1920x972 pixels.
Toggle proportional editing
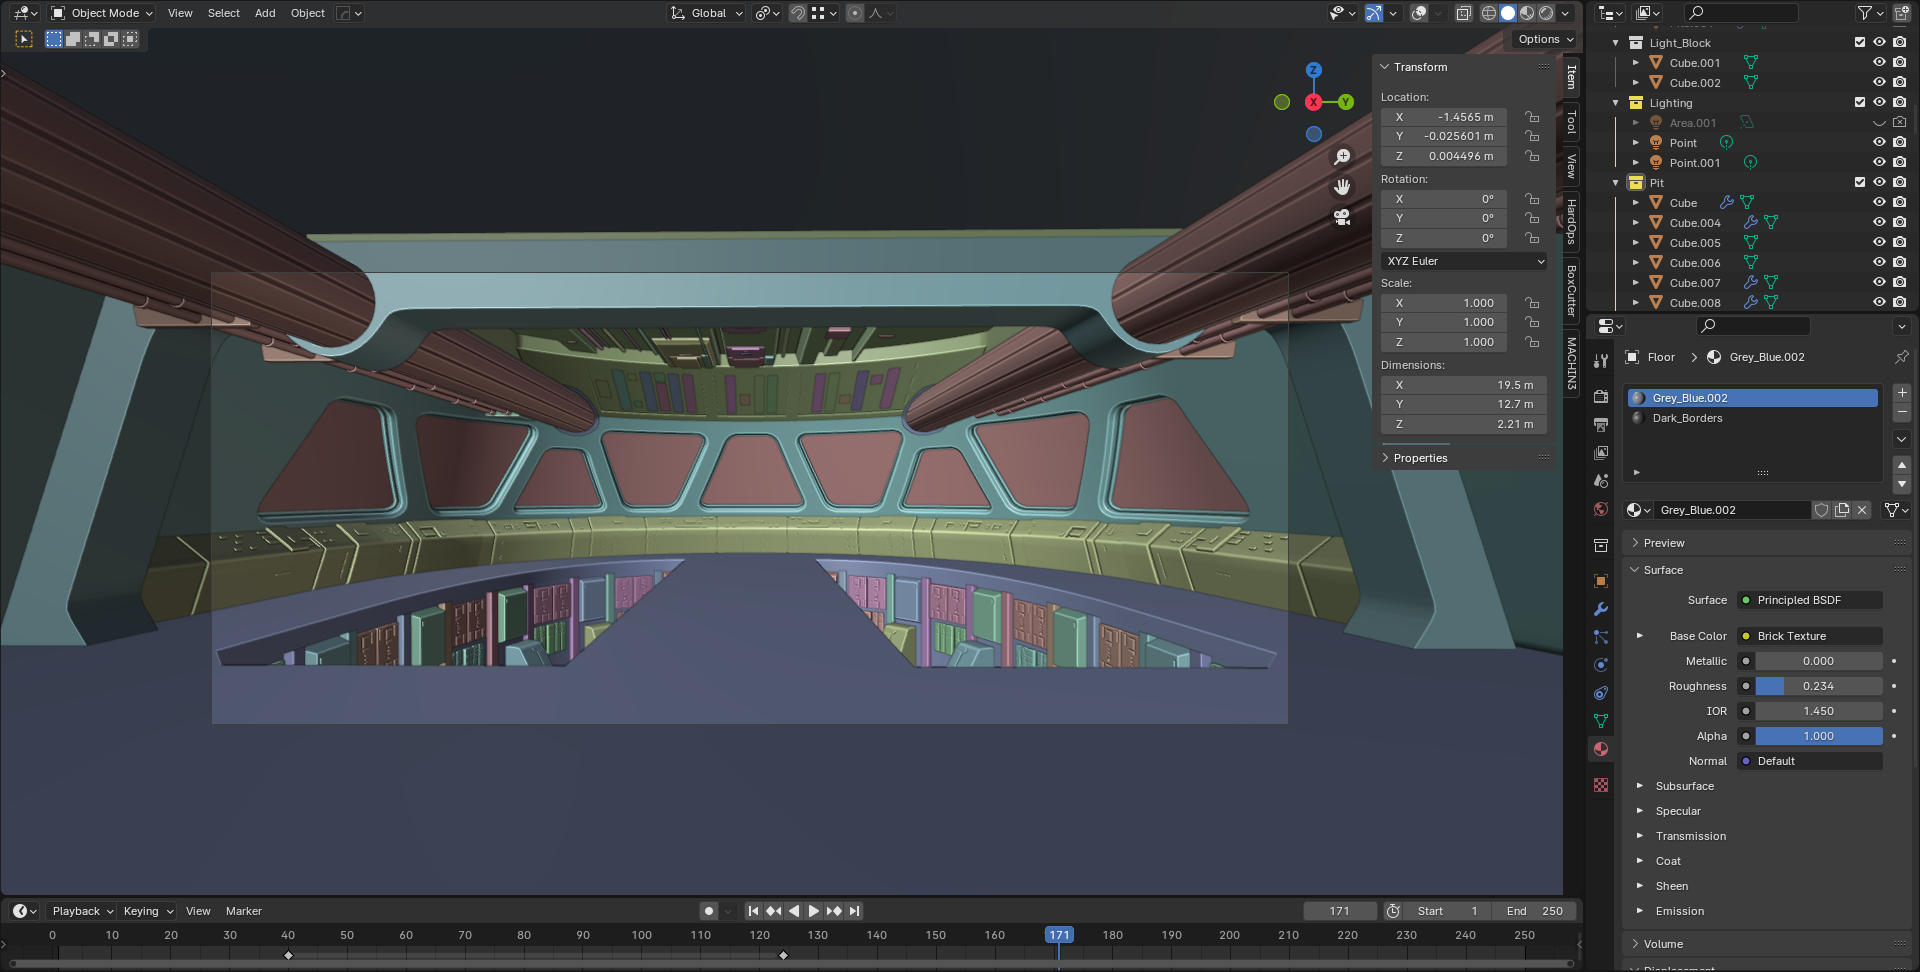coord(855,13)
